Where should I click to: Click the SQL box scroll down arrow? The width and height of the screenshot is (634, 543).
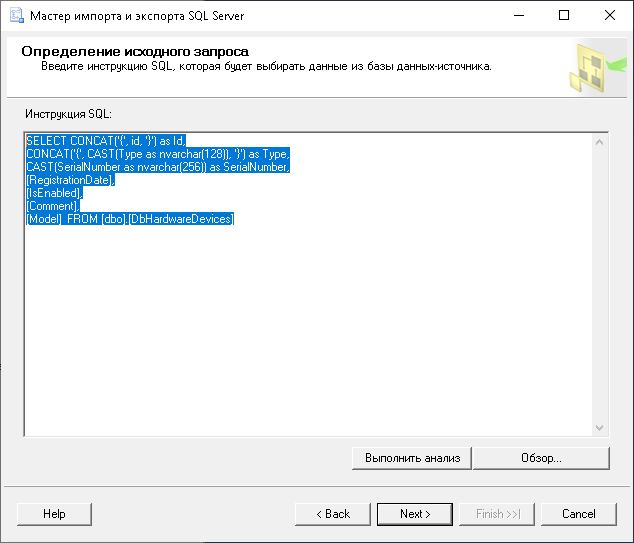[x=600, y=427]
